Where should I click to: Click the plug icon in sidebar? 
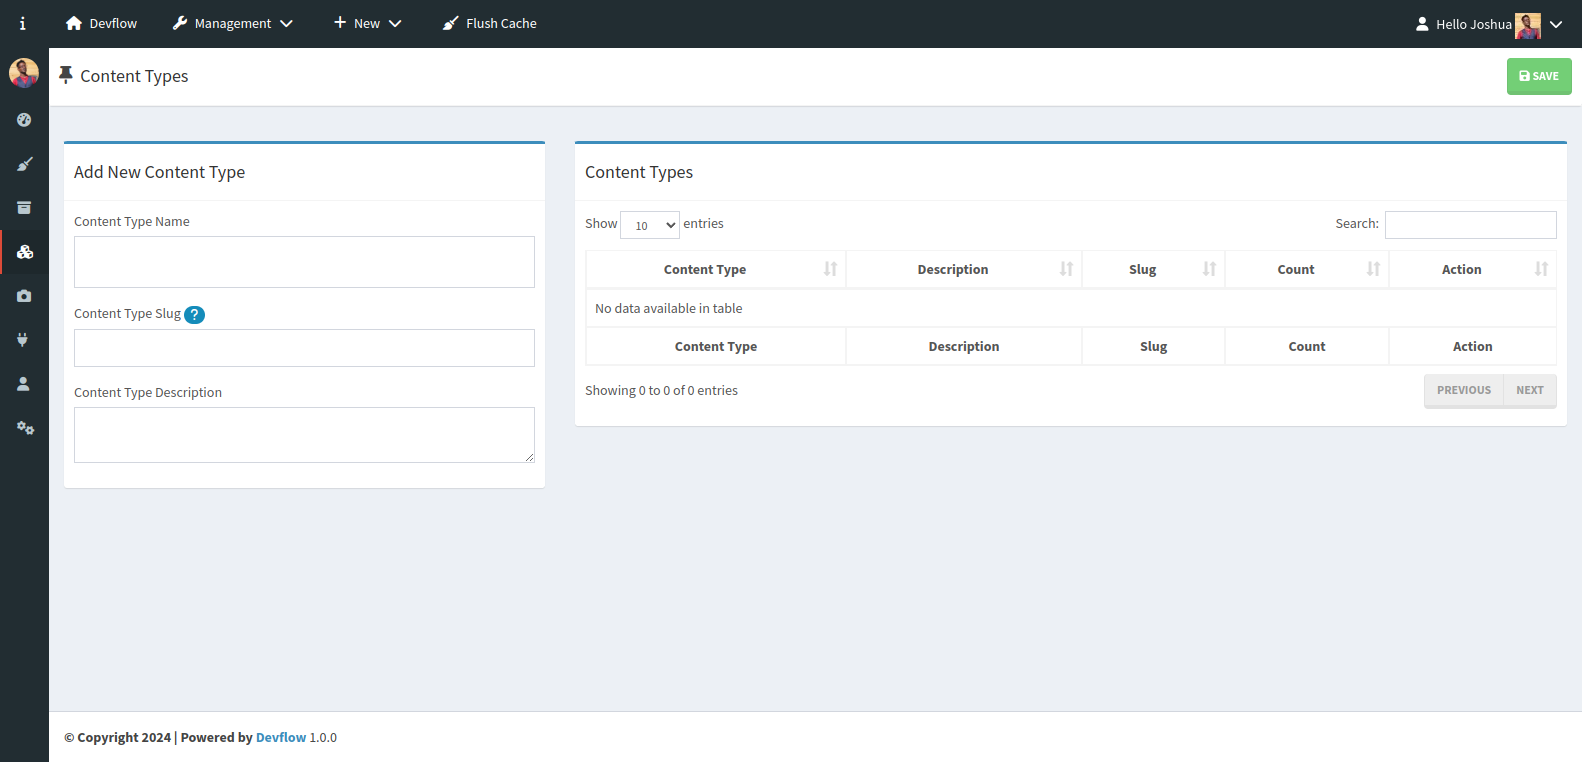[24, 340]
